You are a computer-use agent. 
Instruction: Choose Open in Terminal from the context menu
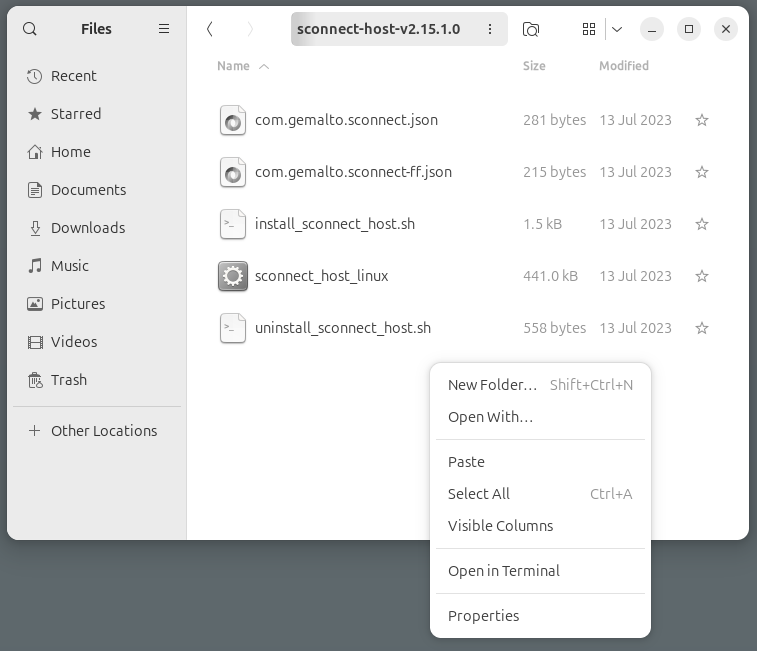pyautogui.click(x=540, y=571)
